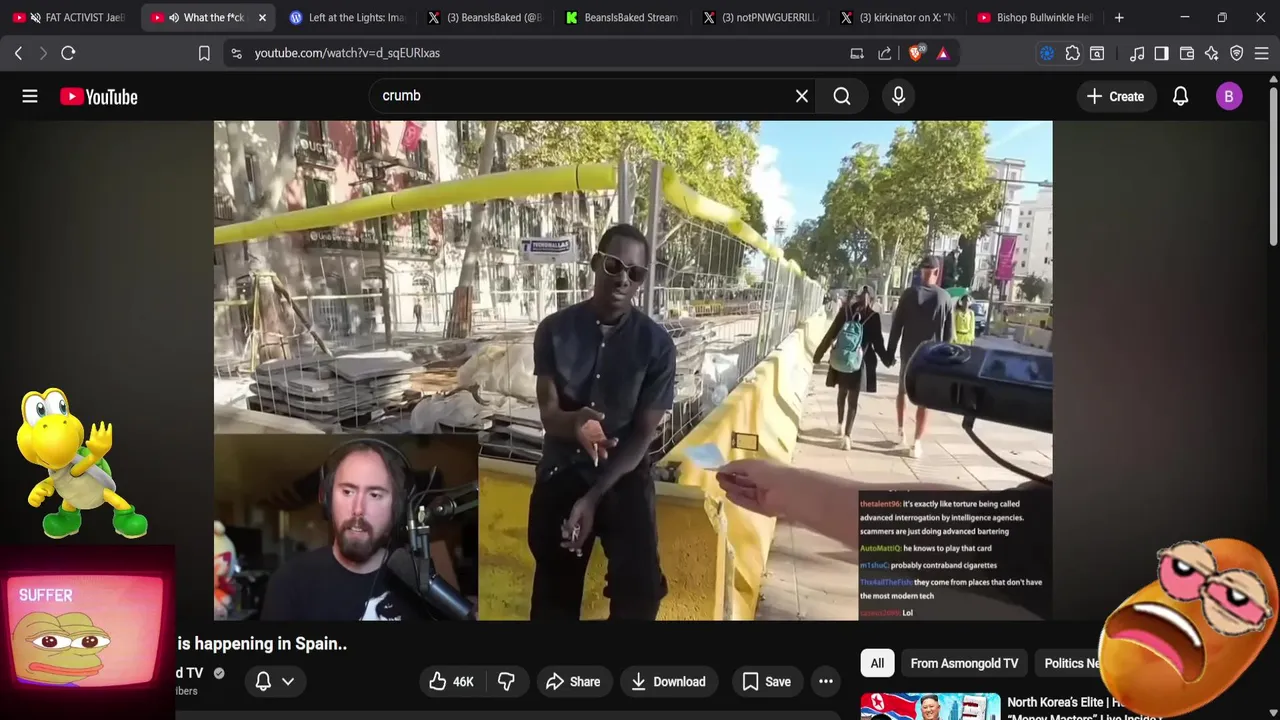
Task: Open the music note media control icon
Action: tap(1137, 53)
